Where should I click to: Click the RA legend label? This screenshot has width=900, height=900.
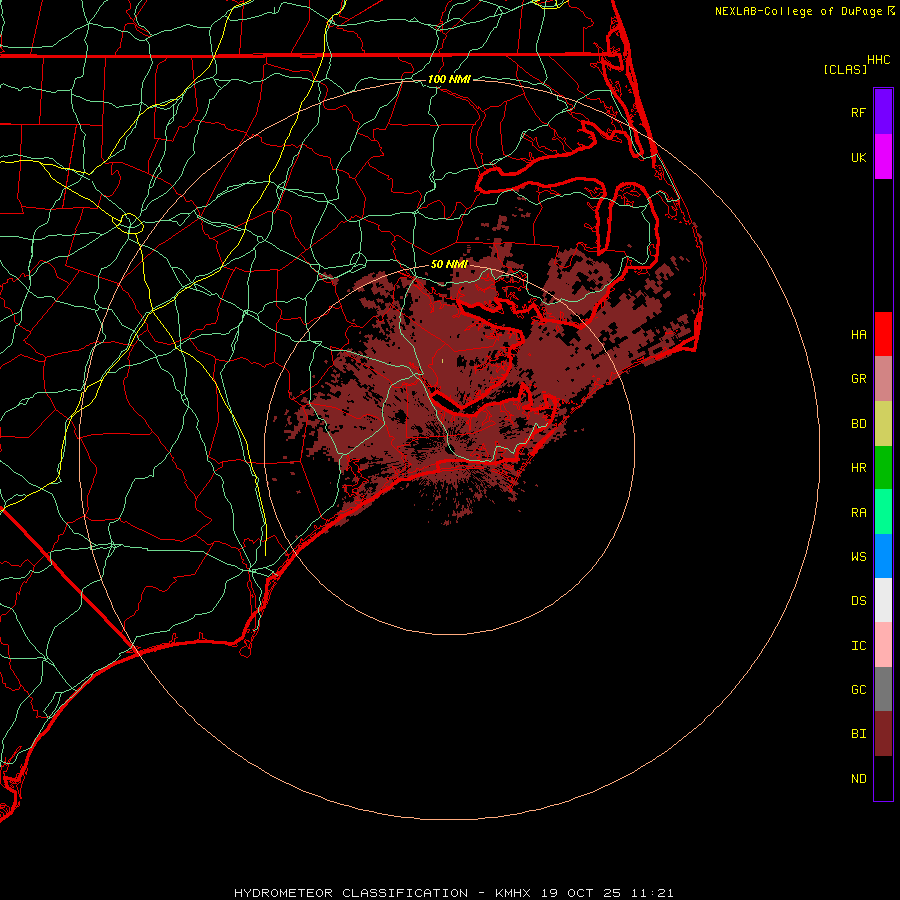[x=858, y=513]
